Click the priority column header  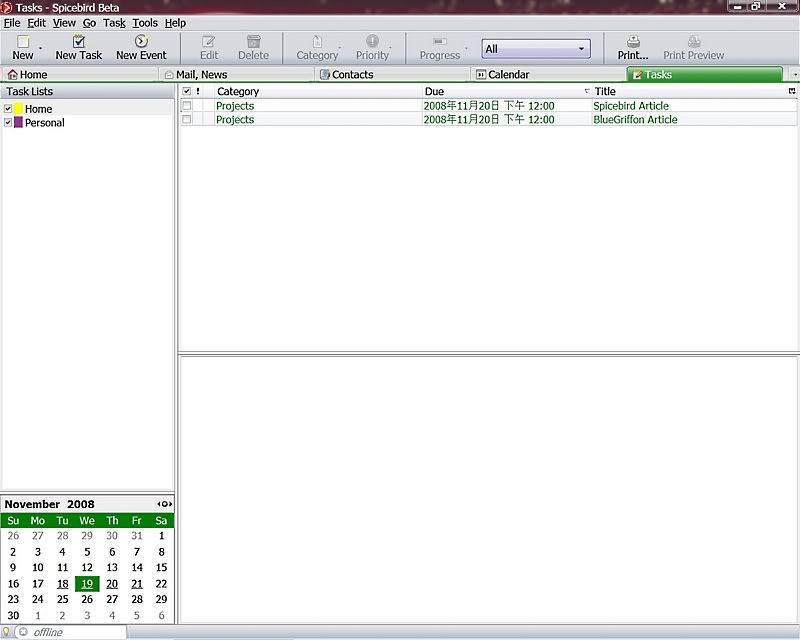(x=198, y=91)
